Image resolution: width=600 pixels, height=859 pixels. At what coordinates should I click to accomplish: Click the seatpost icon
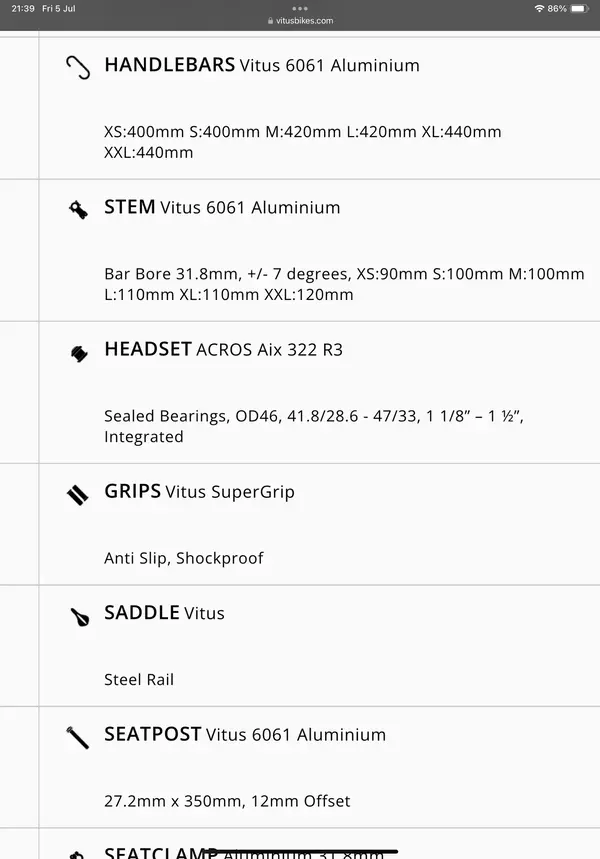pos(77,737)
